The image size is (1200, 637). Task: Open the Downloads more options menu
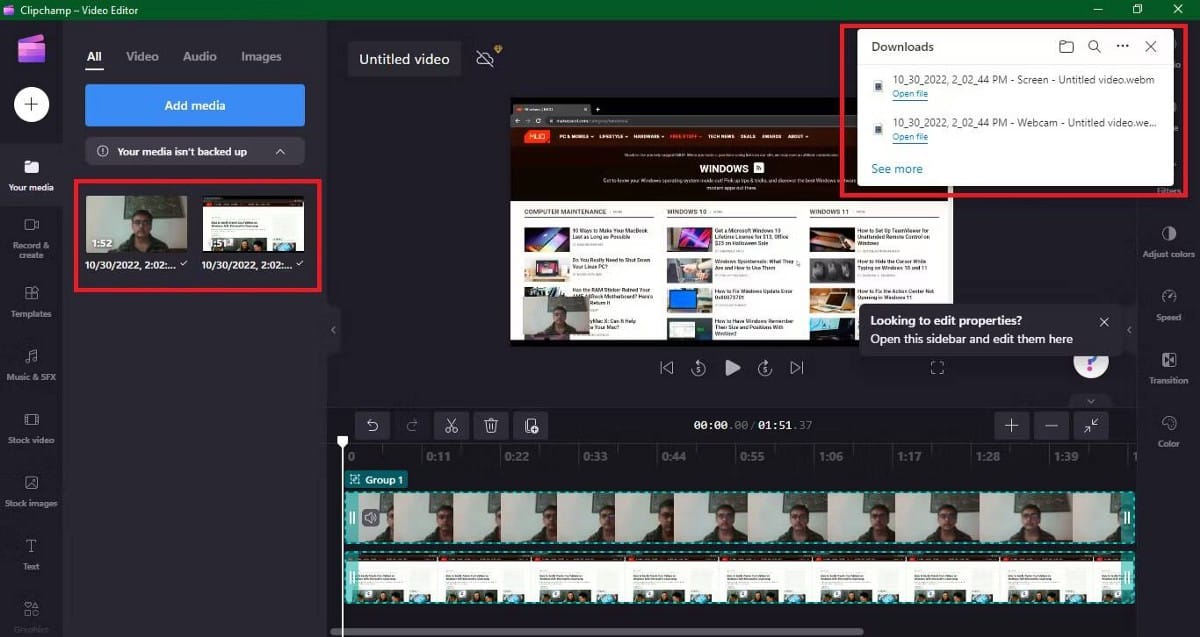1122,46
